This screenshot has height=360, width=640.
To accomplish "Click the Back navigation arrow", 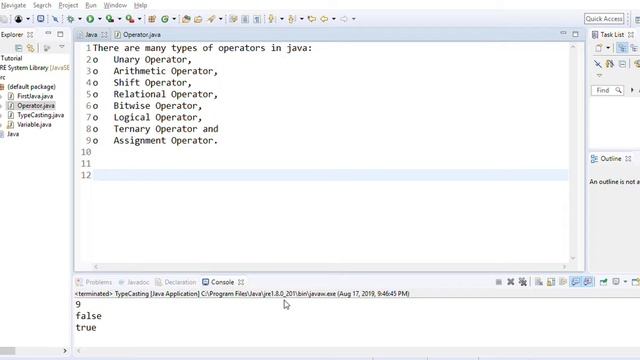I will coord(324,19).
